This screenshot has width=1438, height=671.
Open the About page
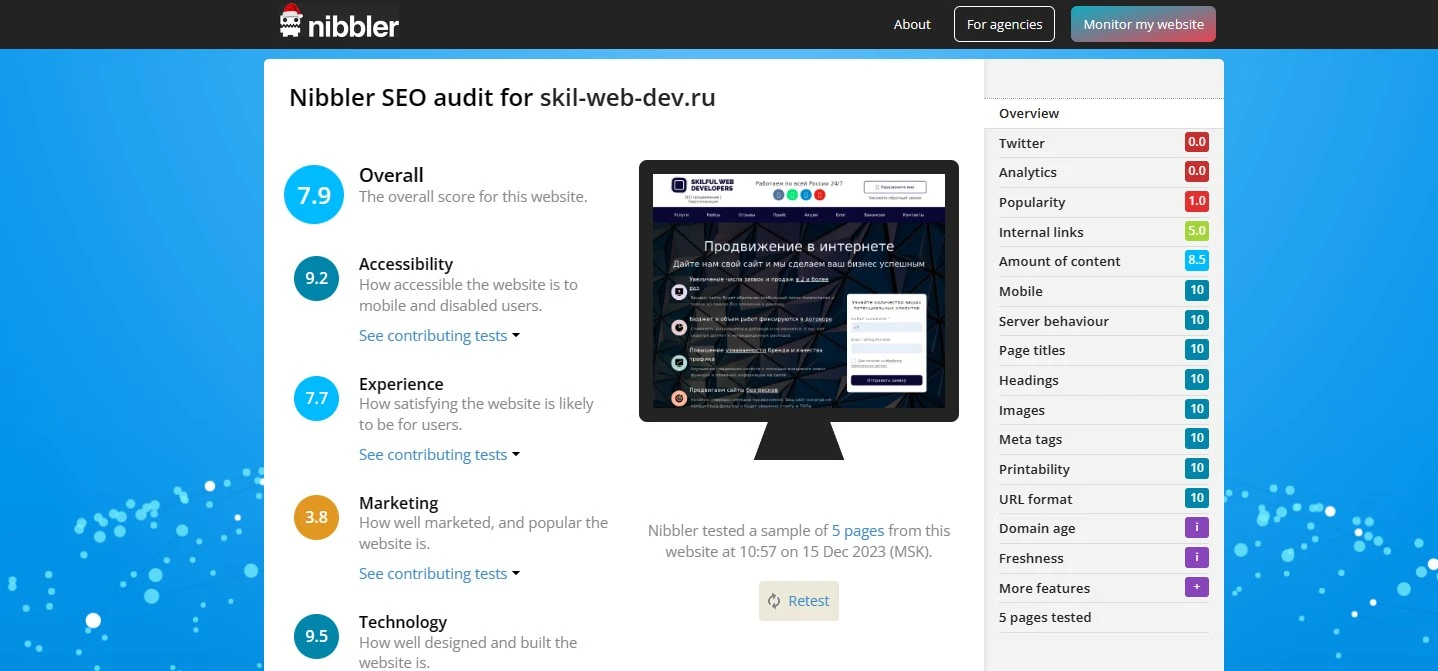912,24
